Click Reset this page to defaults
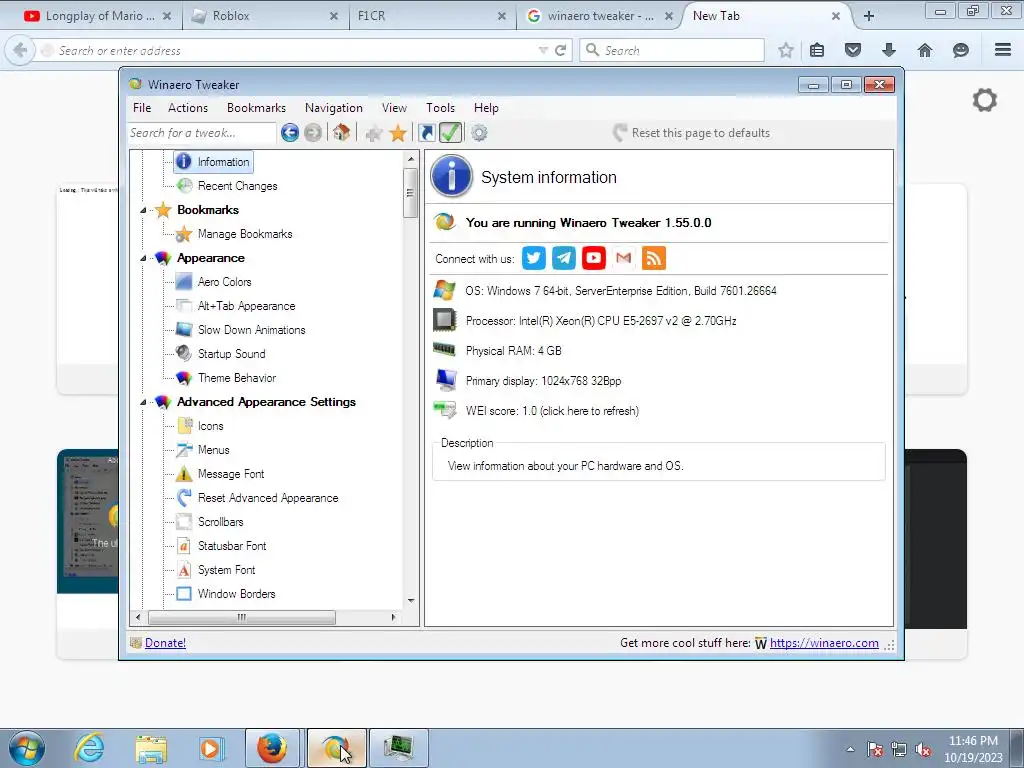1024x768 pixels. (x=691, y=133)
